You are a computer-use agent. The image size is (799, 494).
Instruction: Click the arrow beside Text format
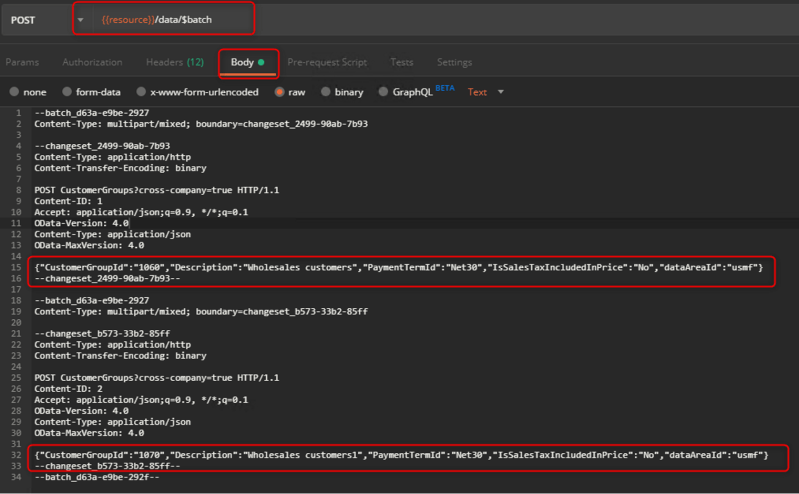pos(501,92)
